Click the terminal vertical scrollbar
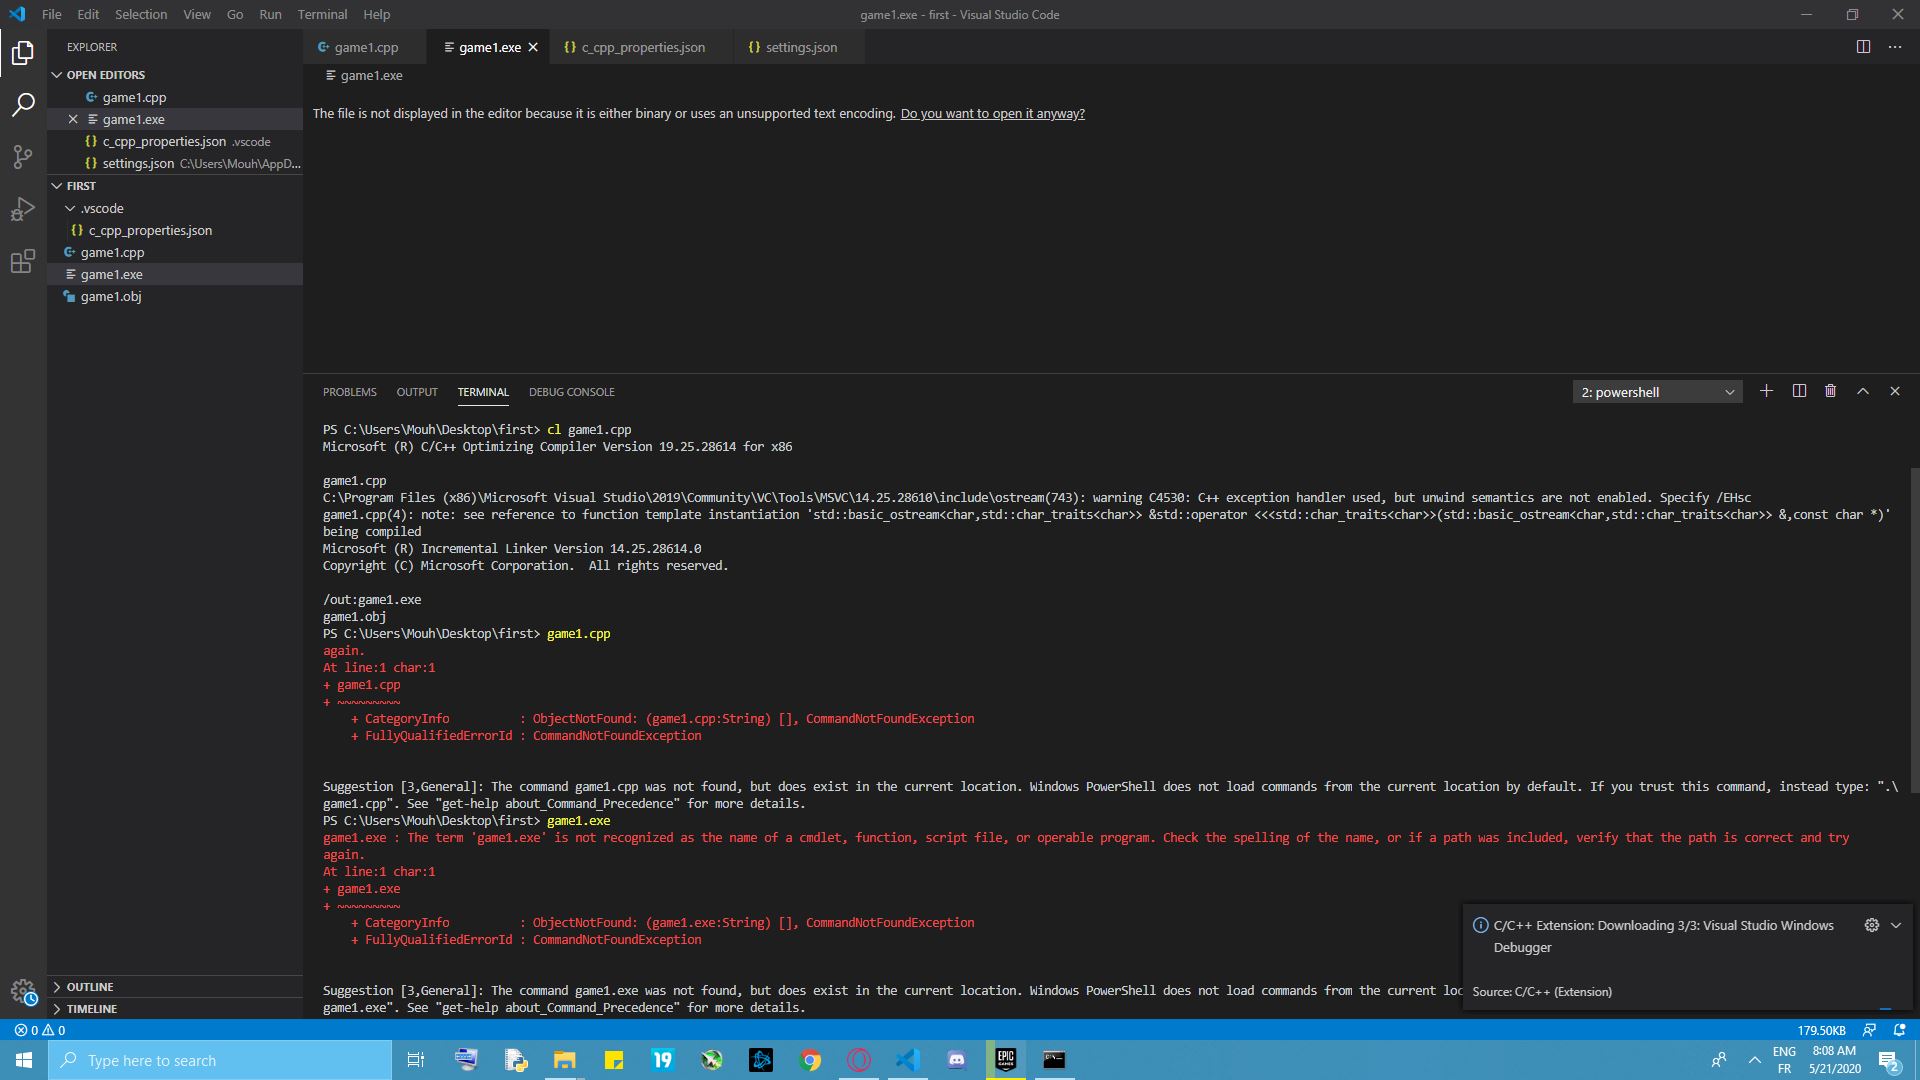The height and width of the screenshot is (1080, 1920). click(x=1914, y=630)
